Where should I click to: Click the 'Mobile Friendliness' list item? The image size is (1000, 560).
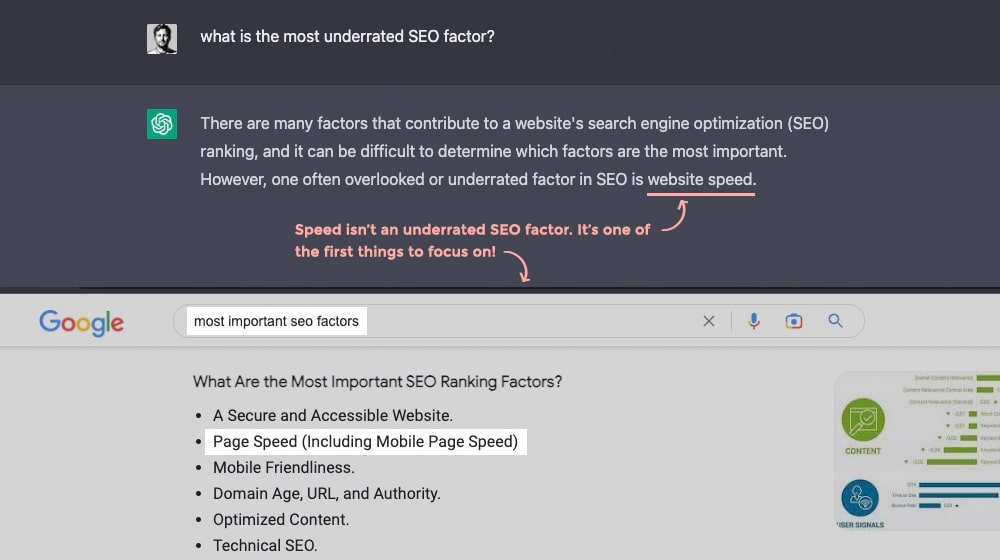pos(284,468)
